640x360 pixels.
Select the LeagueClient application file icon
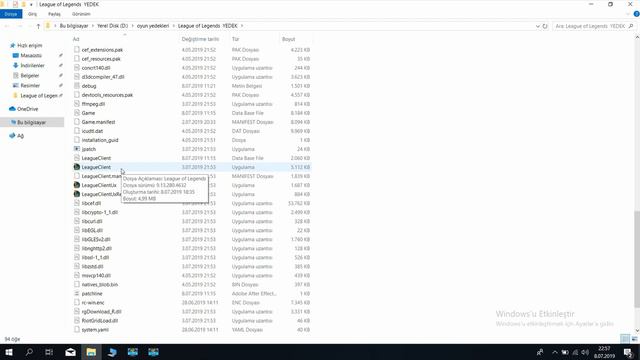click(x=77, y=167)
